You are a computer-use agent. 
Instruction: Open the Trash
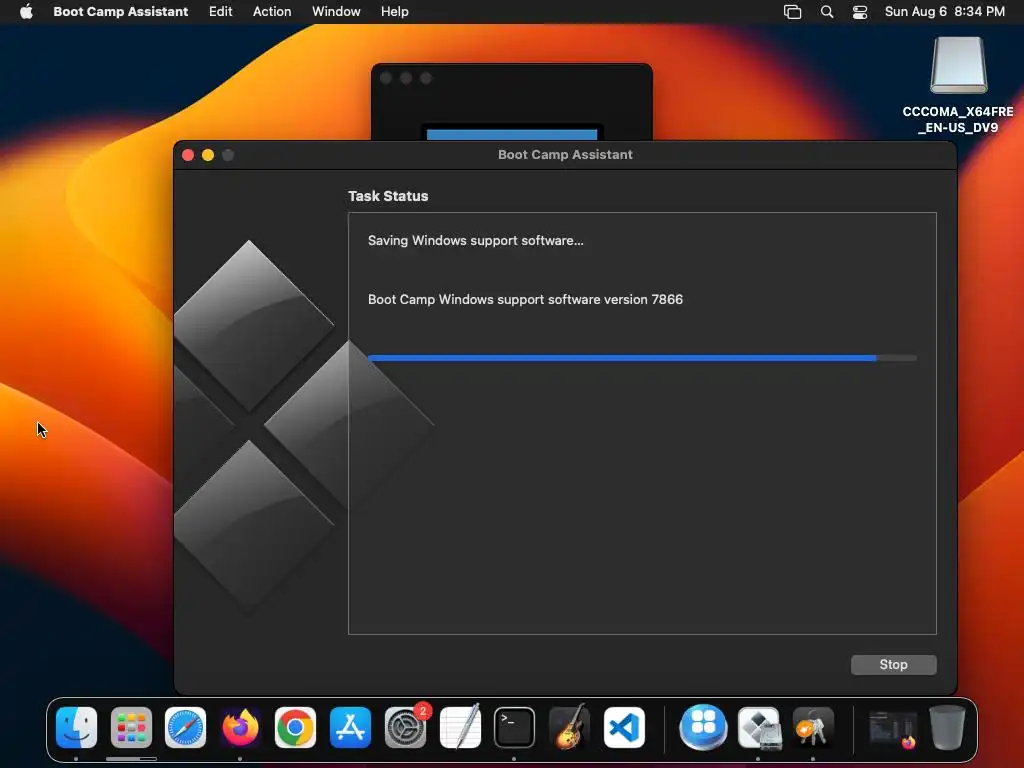click(947, 727)
